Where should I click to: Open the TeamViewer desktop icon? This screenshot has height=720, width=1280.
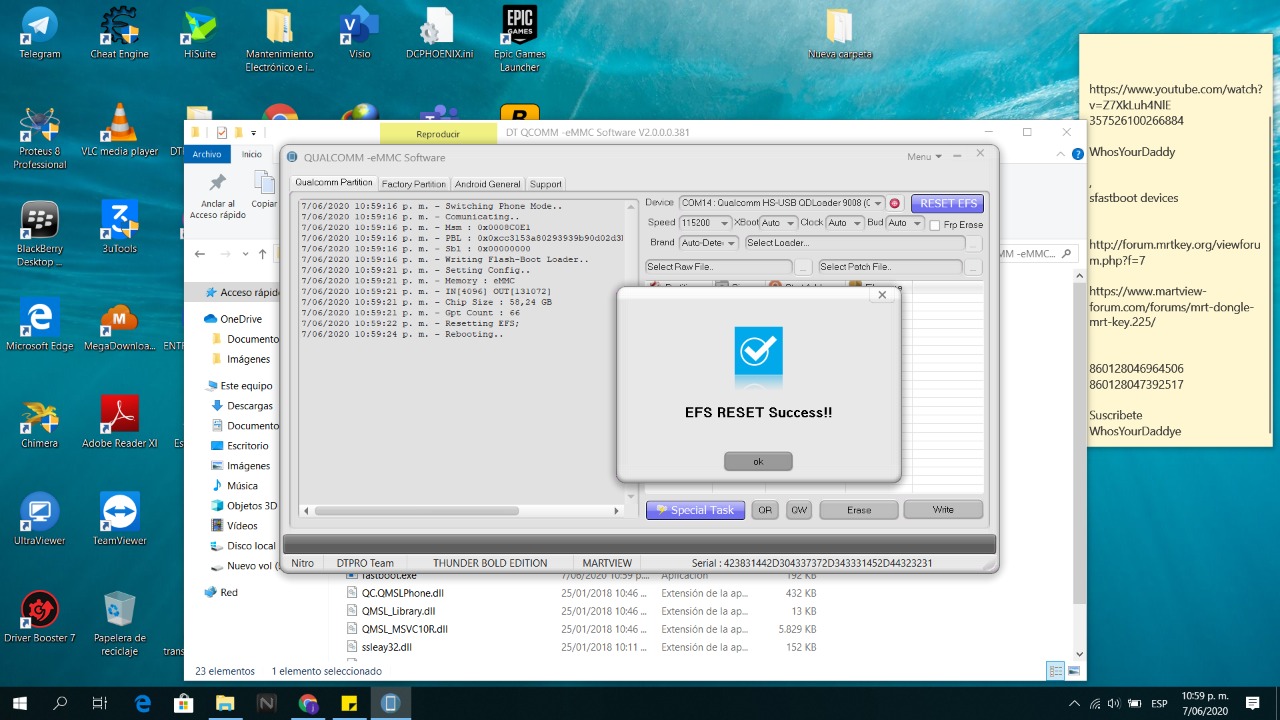[120, 520]
